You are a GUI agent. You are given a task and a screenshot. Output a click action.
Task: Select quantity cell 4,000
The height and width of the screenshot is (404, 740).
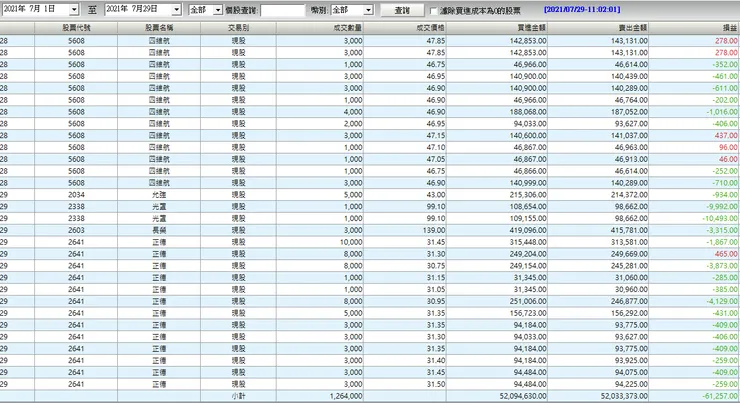point(353,112)
